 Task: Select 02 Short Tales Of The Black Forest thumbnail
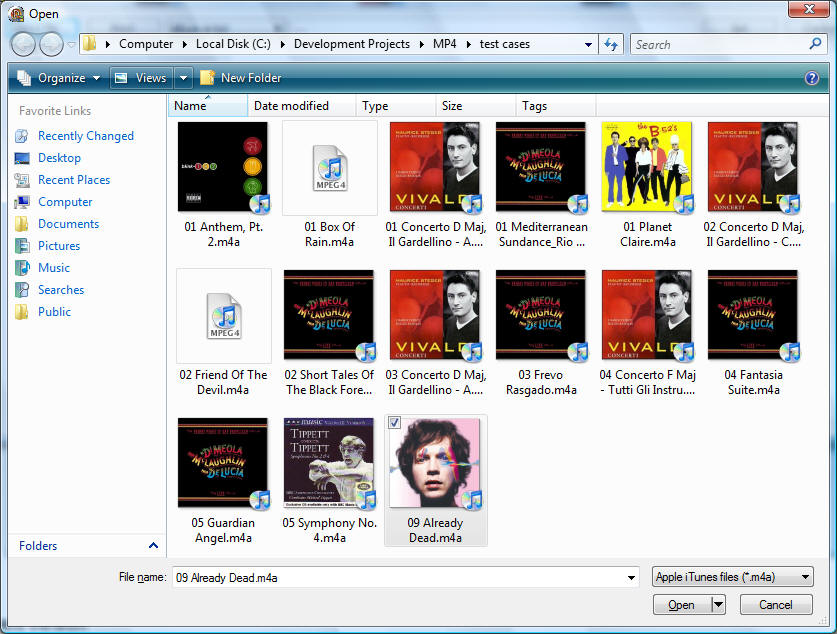point(329,315)
